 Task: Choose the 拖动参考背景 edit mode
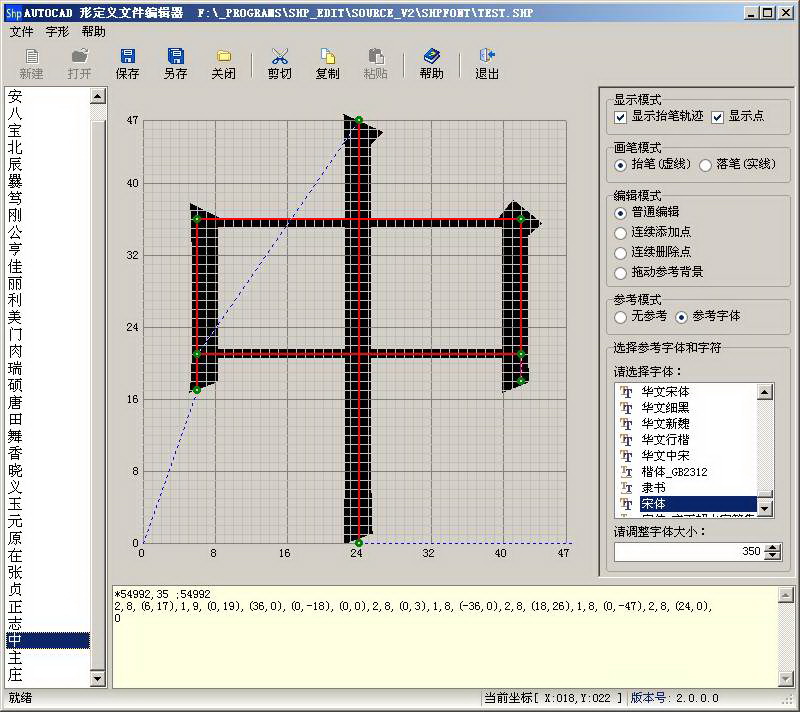[x=620, y=273]
